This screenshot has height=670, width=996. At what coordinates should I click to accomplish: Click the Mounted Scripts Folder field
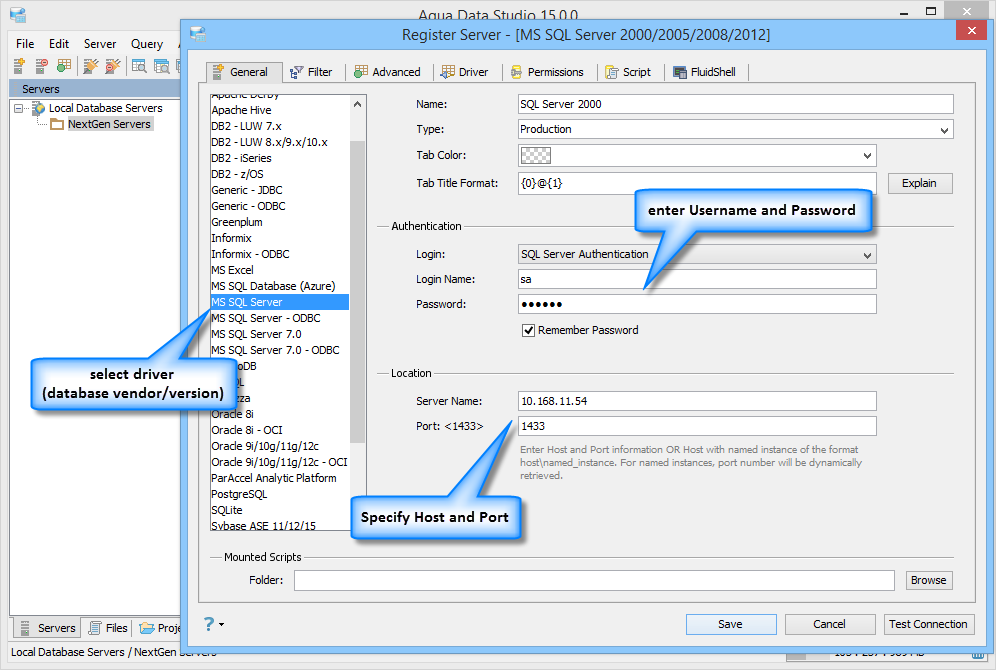(594, 580)
